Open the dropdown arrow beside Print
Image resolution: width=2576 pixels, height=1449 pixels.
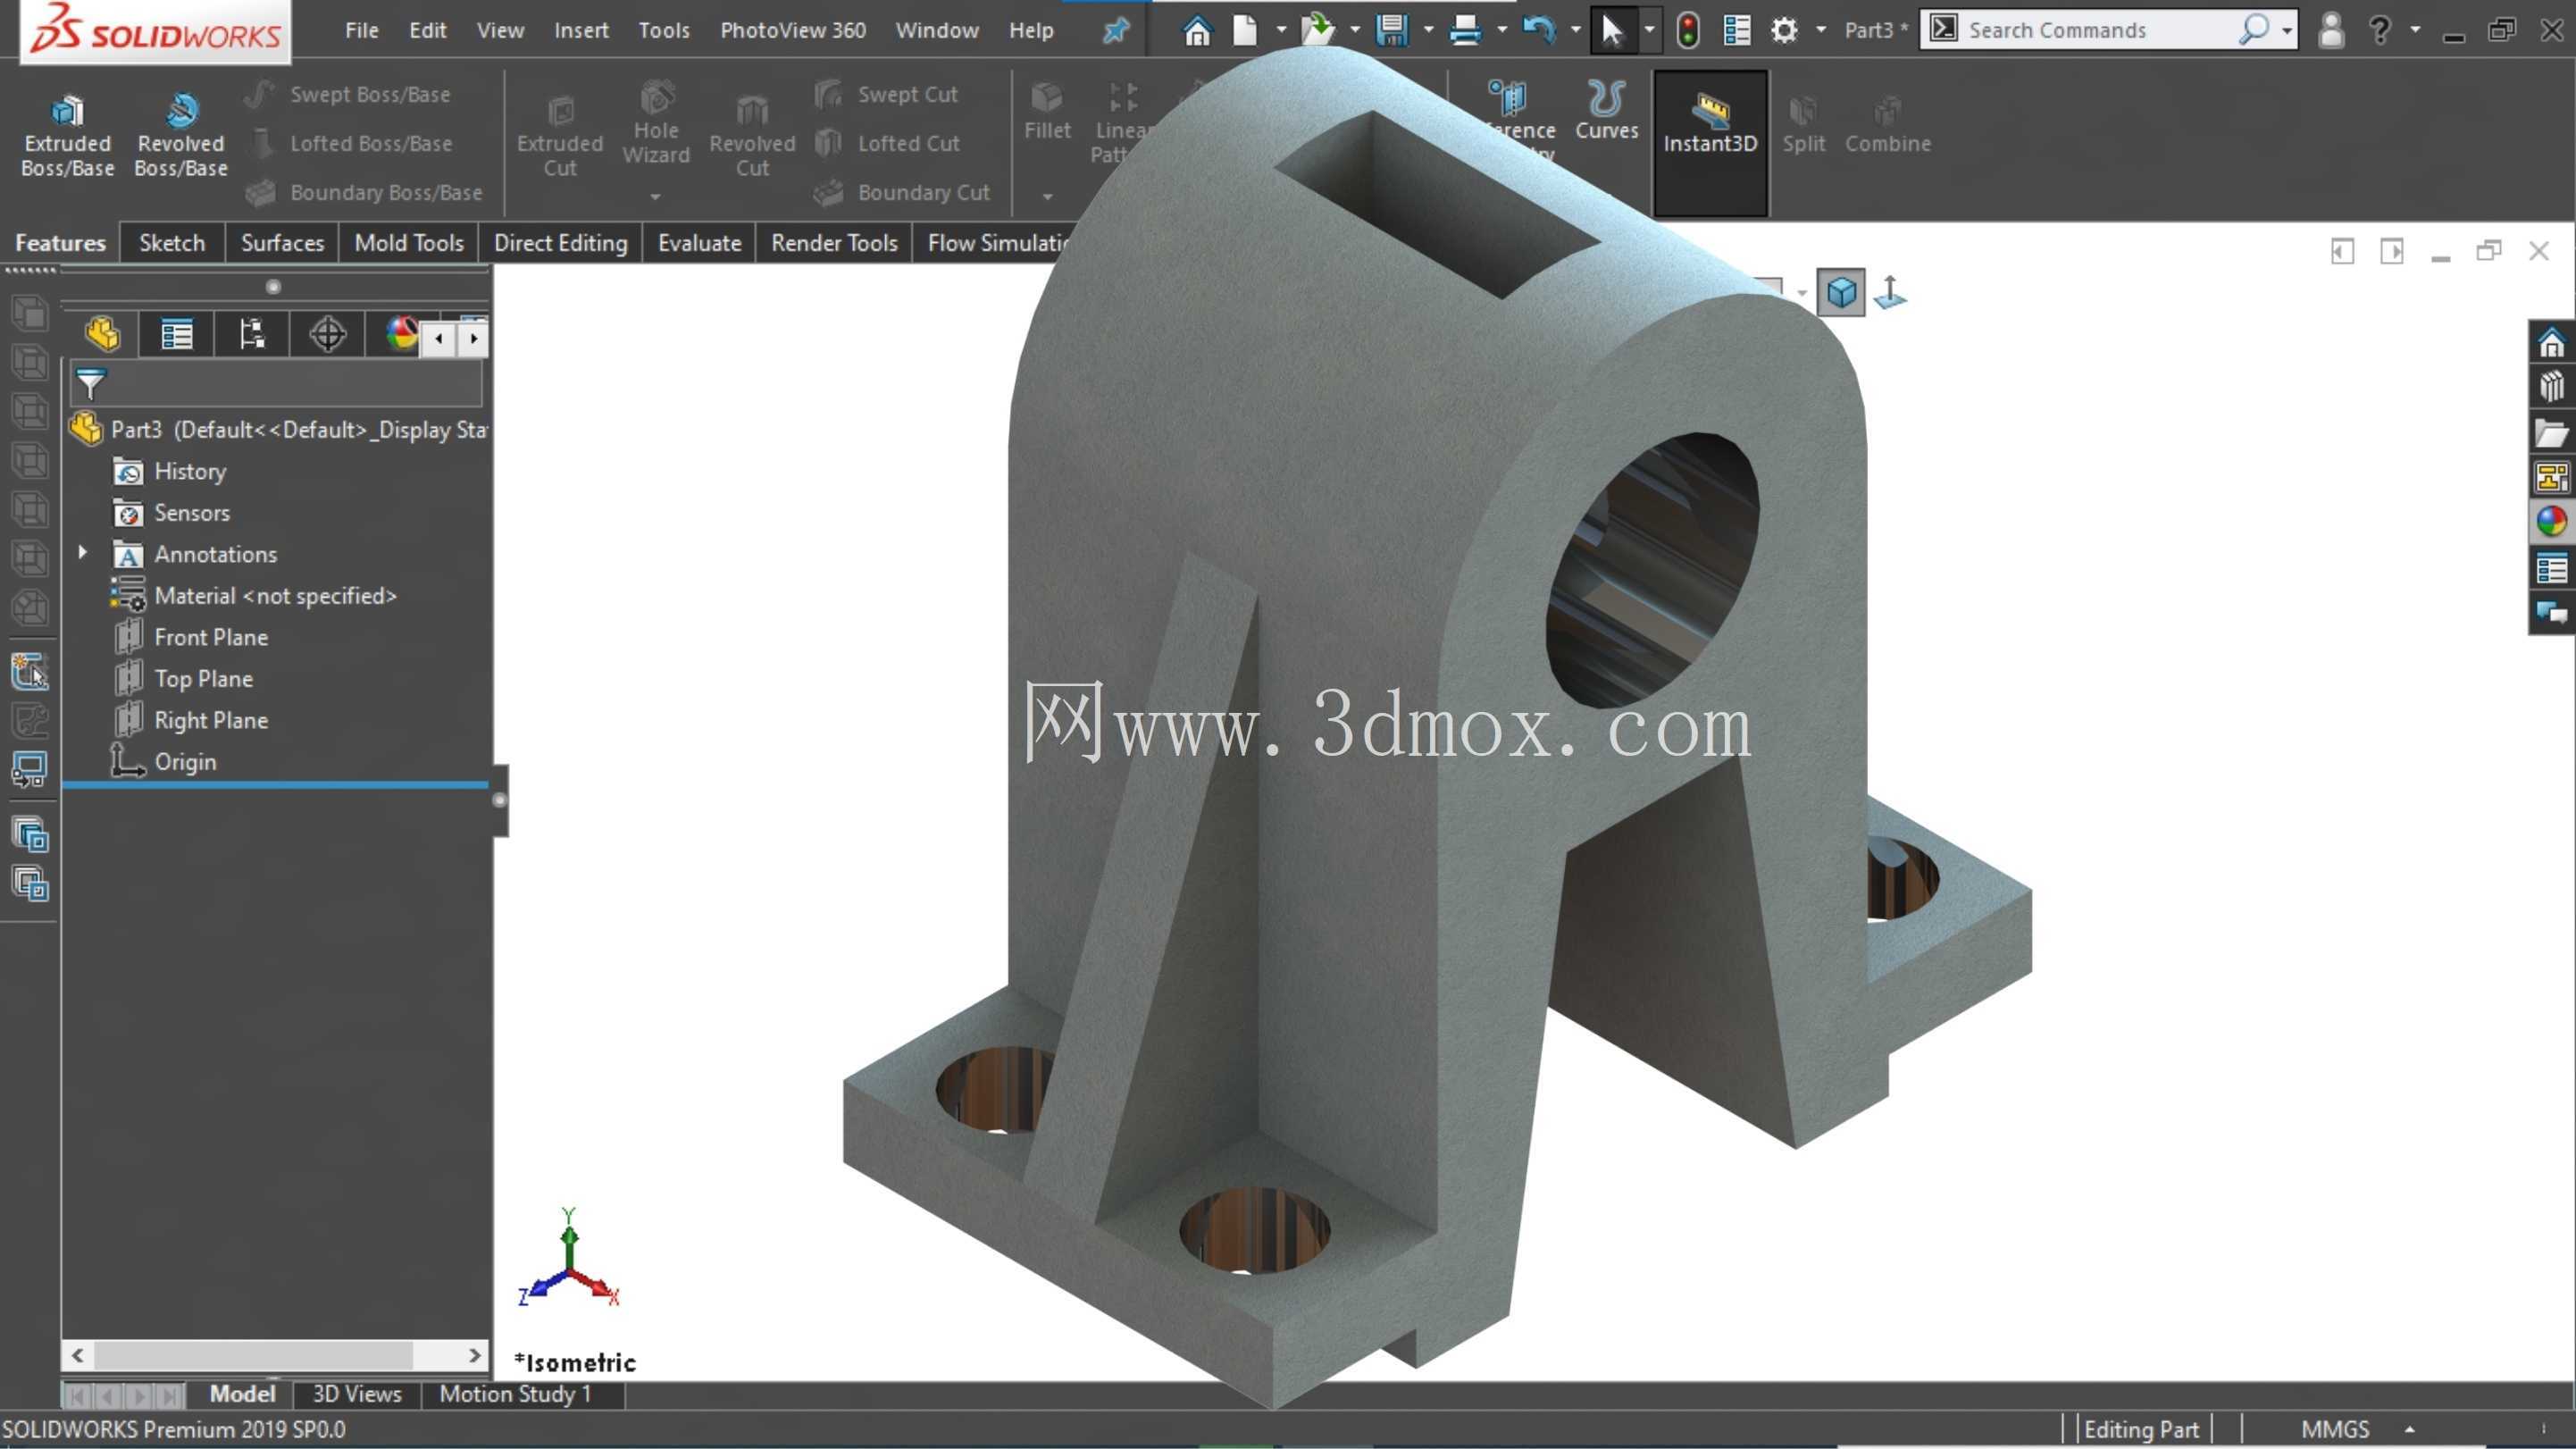coord(1502,30)
